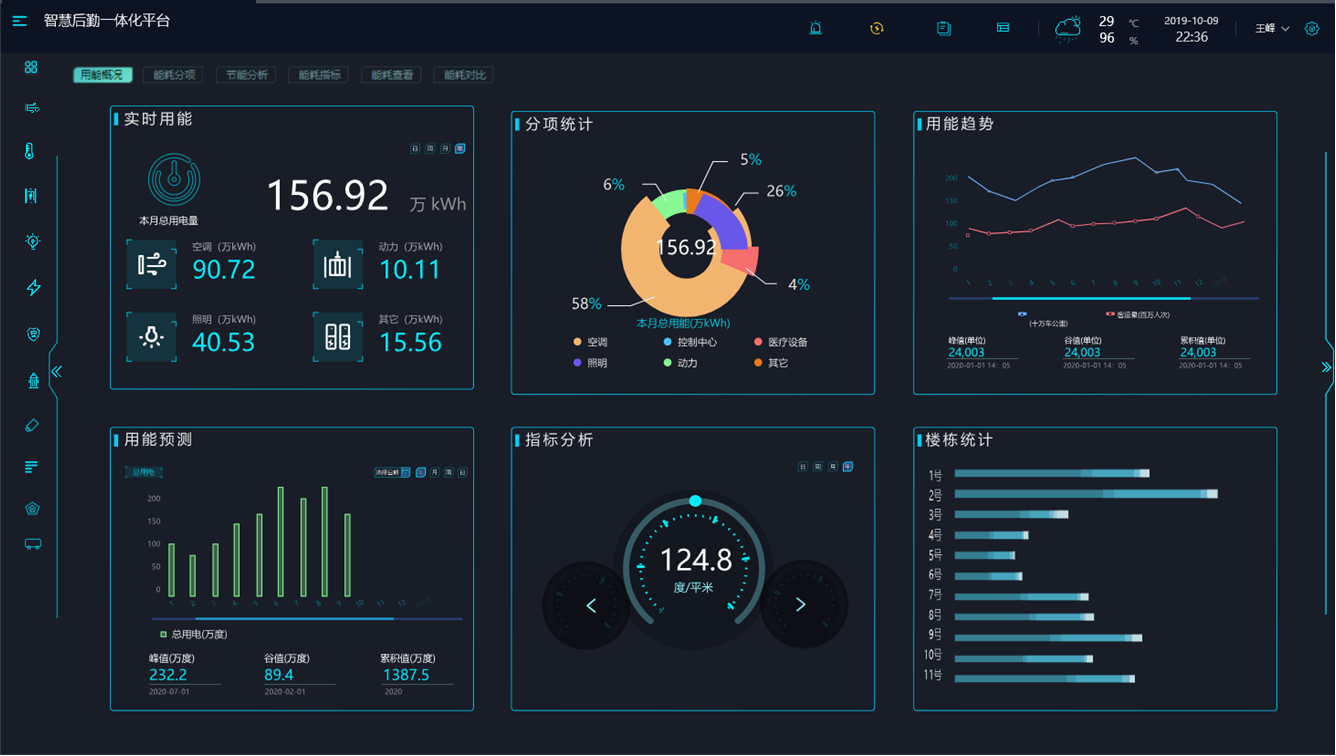Click next arrow on the 指标分析 gauge

(800, 605)
